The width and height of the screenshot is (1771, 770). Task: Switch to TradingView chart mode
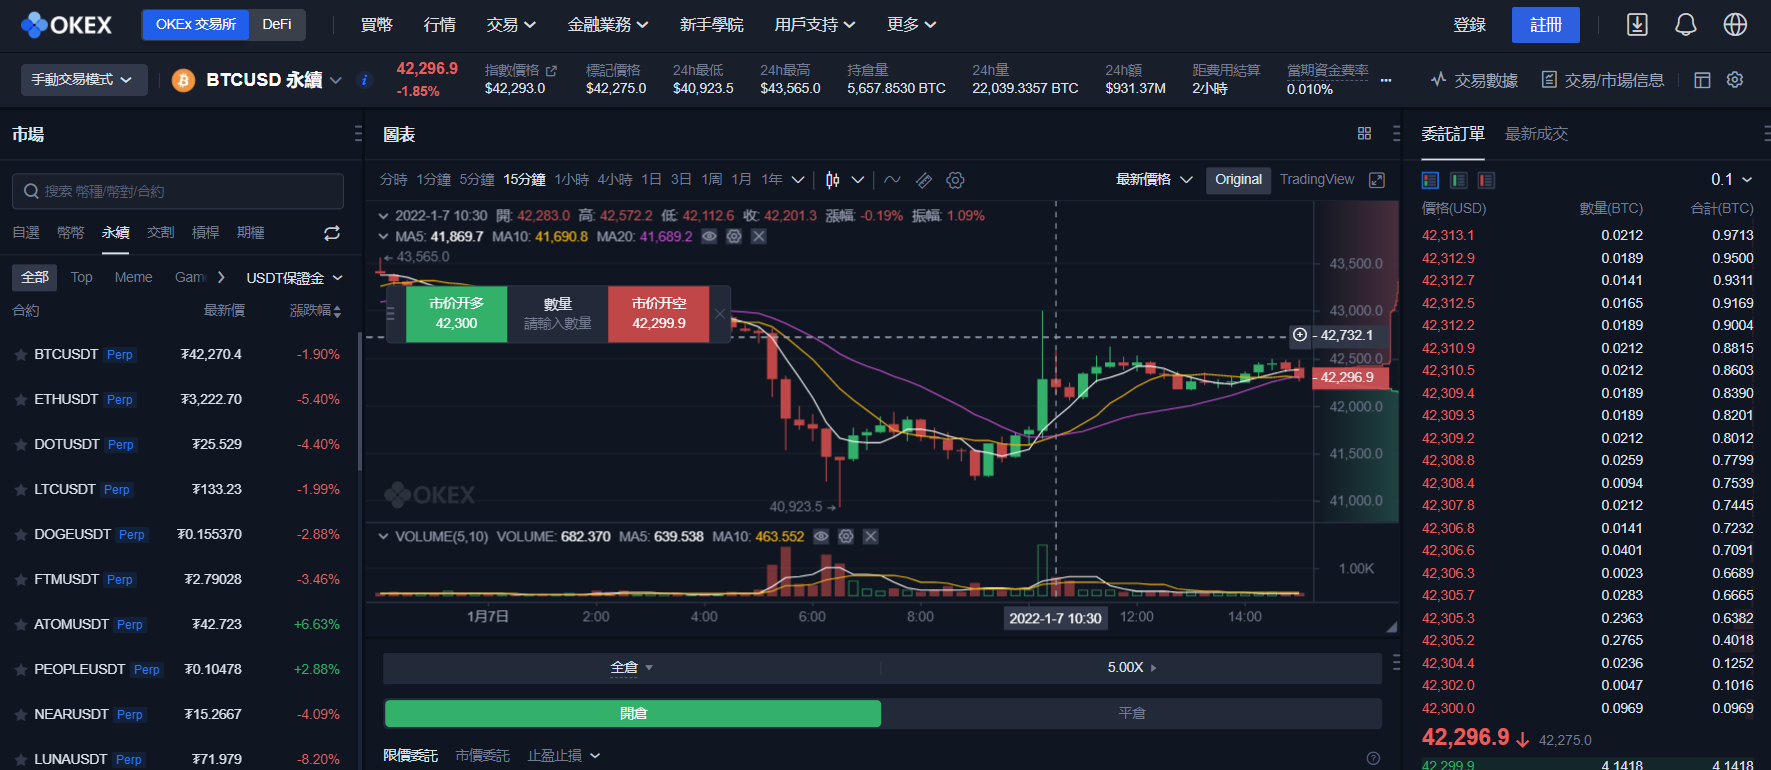[x=1317, y=180]
